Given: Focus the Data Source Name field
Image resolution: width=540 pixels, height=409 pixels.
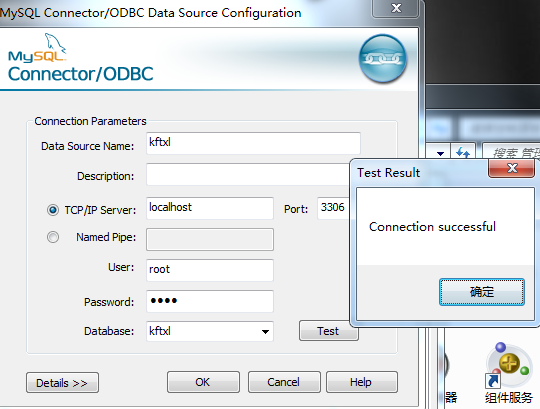Looking at the screenshot, I should tap(253, 143).
